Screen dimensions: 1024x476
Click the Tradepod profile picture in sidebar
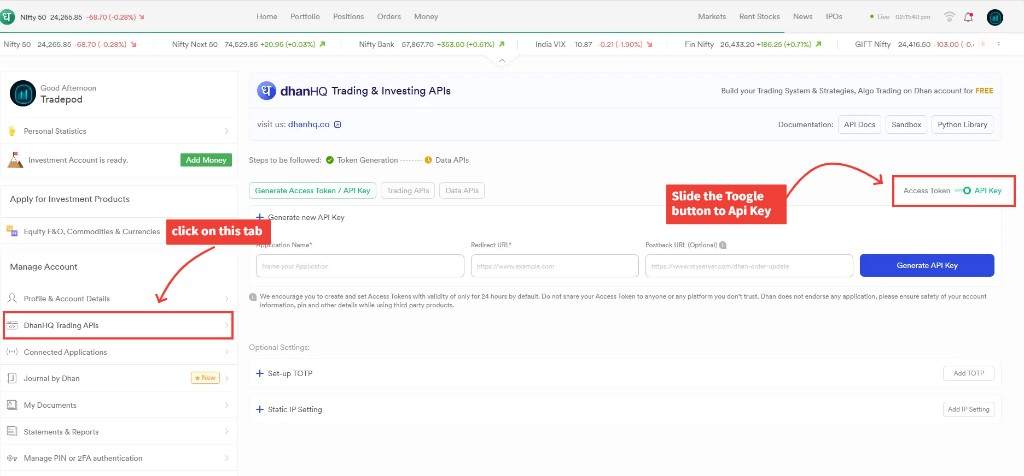tap(23, 93)
